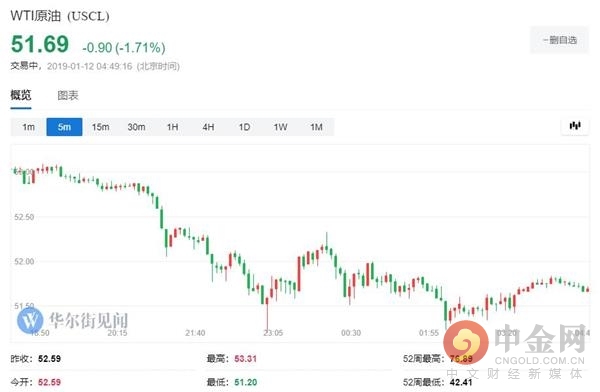Click the 51.69 current price

40,44
